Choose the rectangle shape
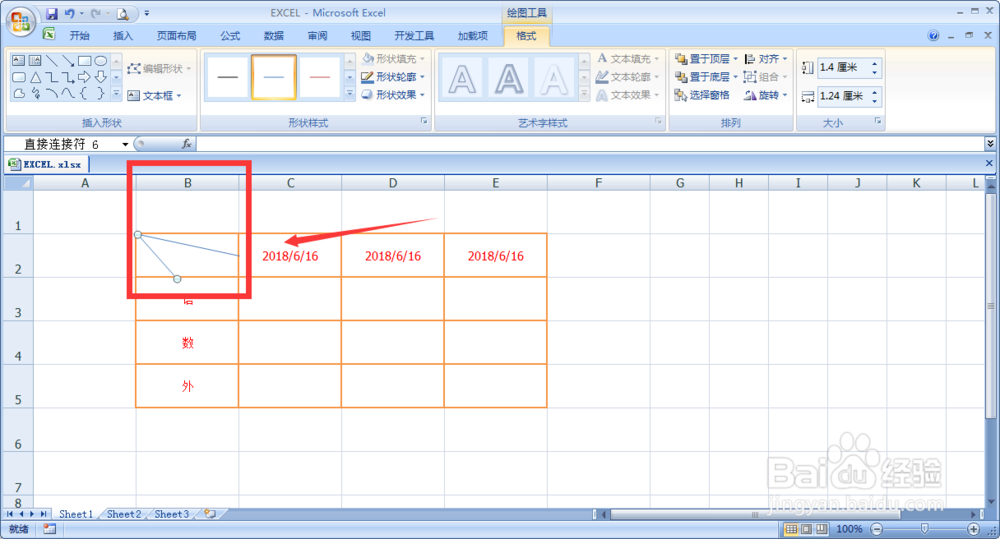 (x=84, y=61)
